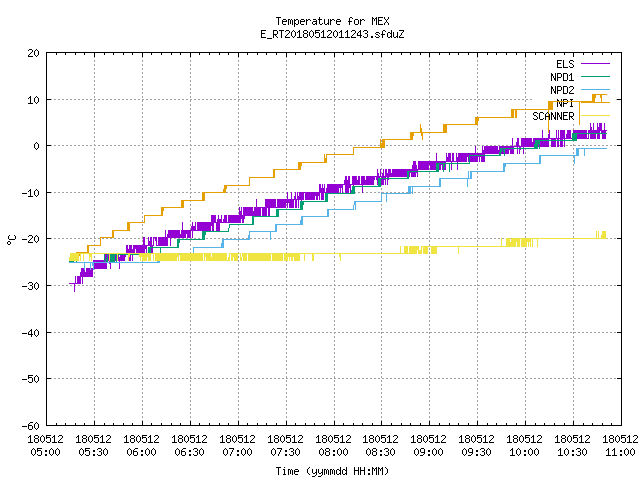
Task: Click the y-axis value -60
Action: [x=31, y=426]
